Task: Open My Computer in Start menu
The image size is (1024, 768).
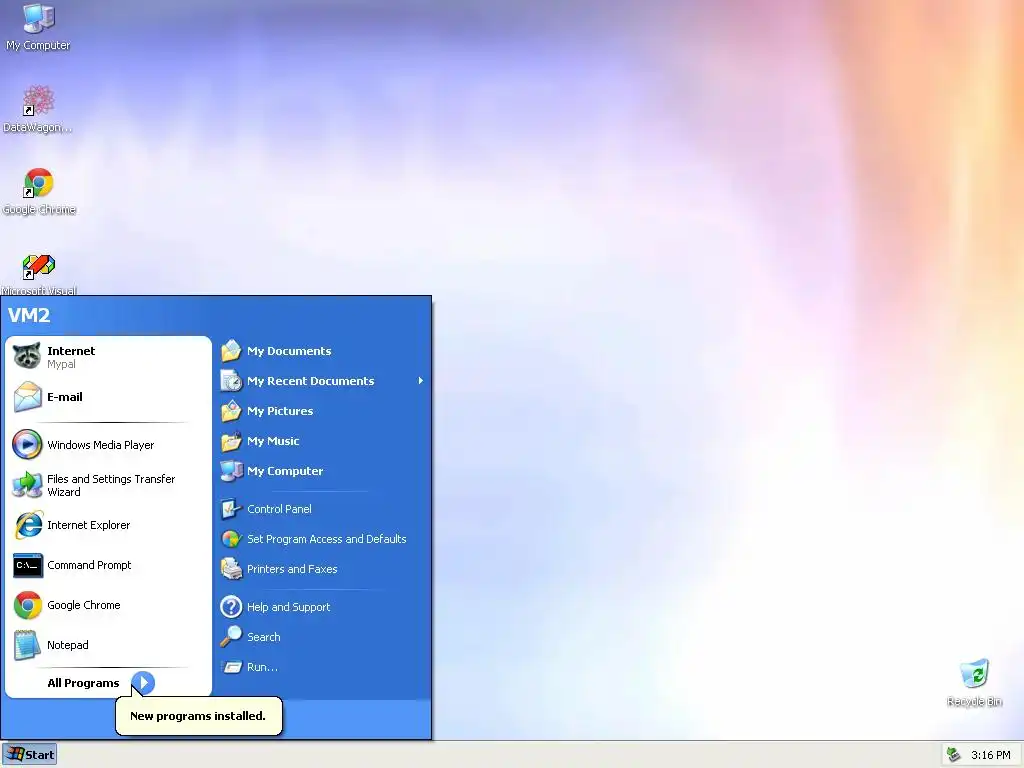Action: [323, 471]
